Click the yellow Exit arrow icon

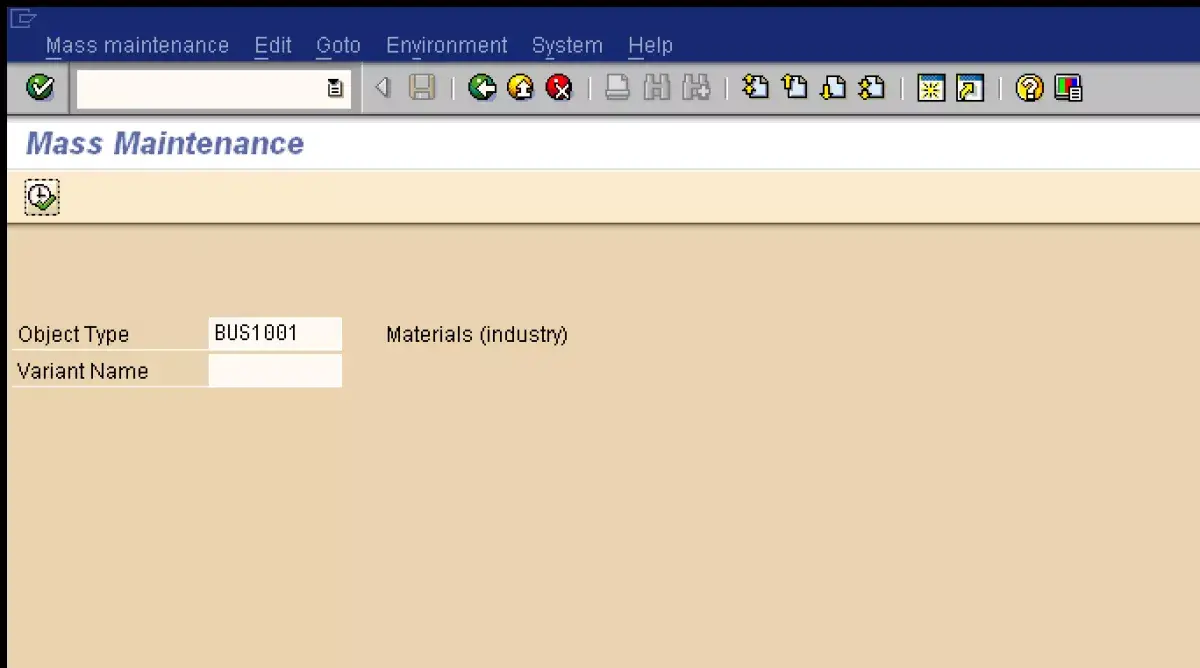(x=520, y=88)
